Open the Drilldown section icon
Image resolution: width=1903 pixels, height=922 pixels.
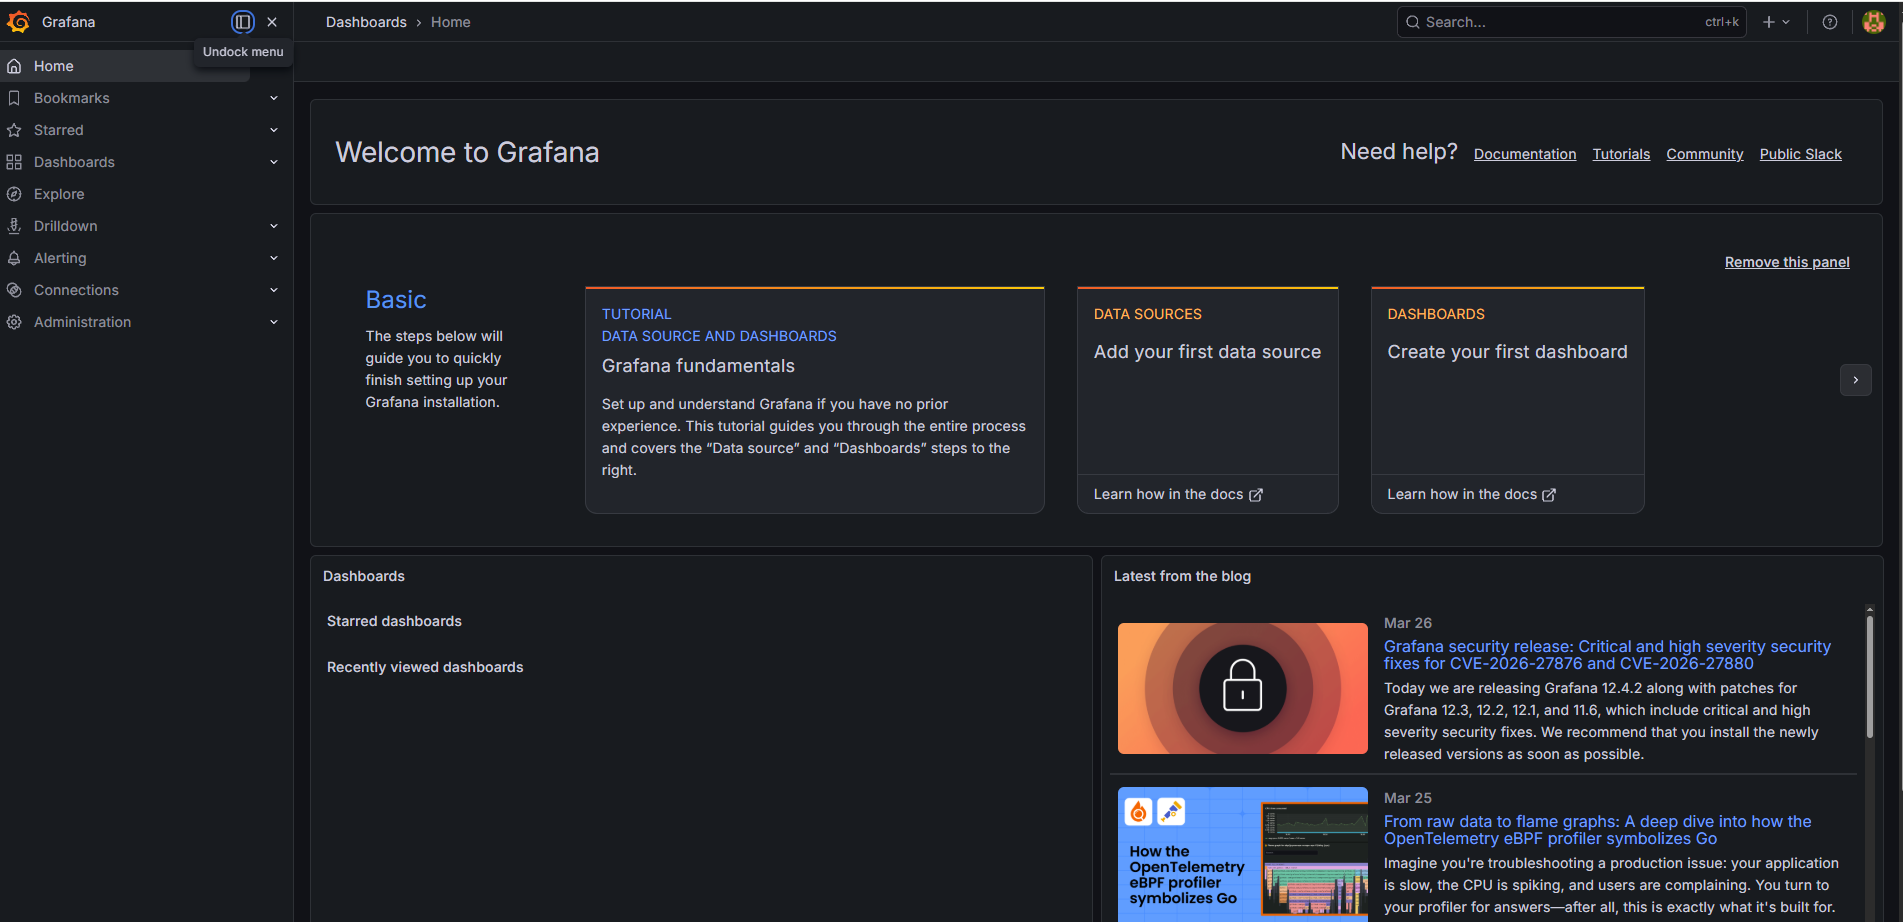coord(14,225)
